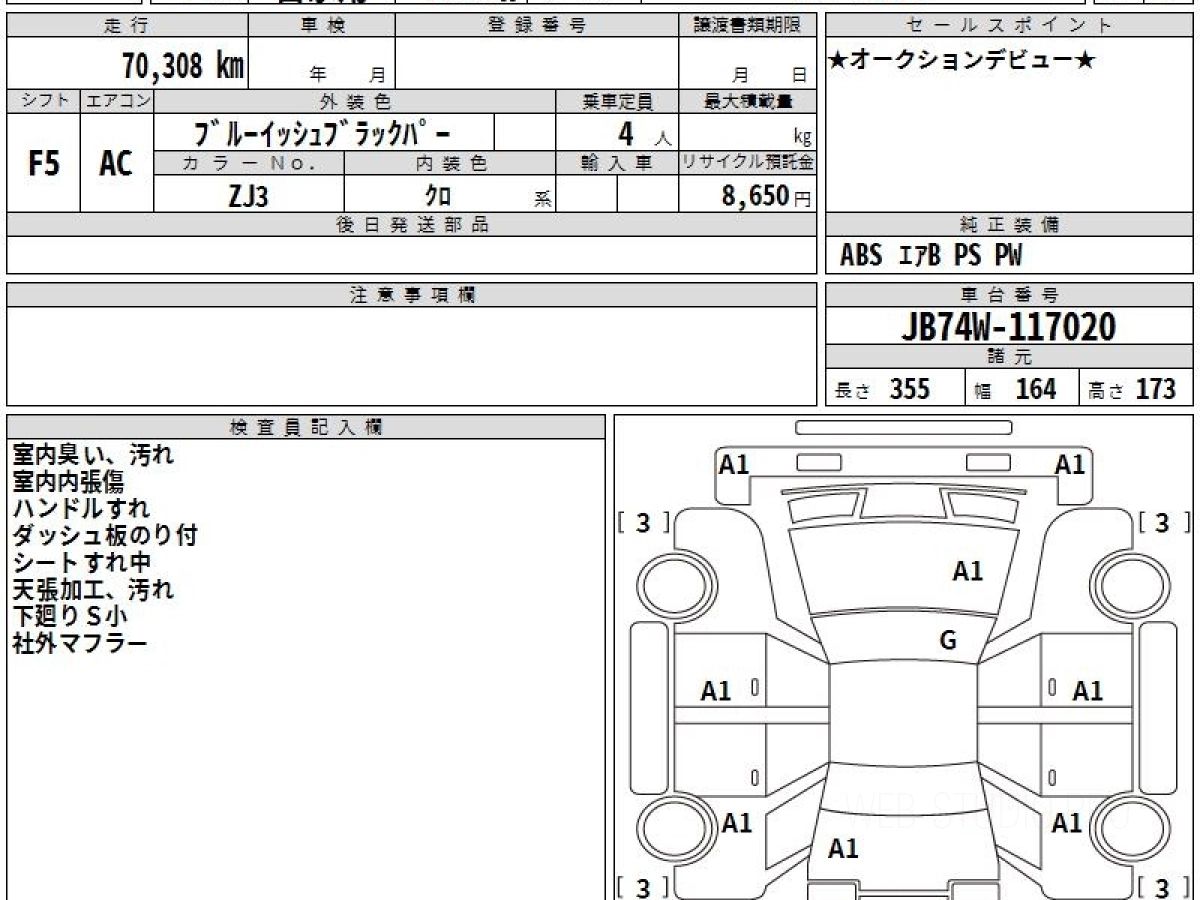Image resolution: width=1200 pixels, height=900 pixels.
Task: Click the 4 人 seating capacity value
Action: pyautogui.click(x=643, y=134)
